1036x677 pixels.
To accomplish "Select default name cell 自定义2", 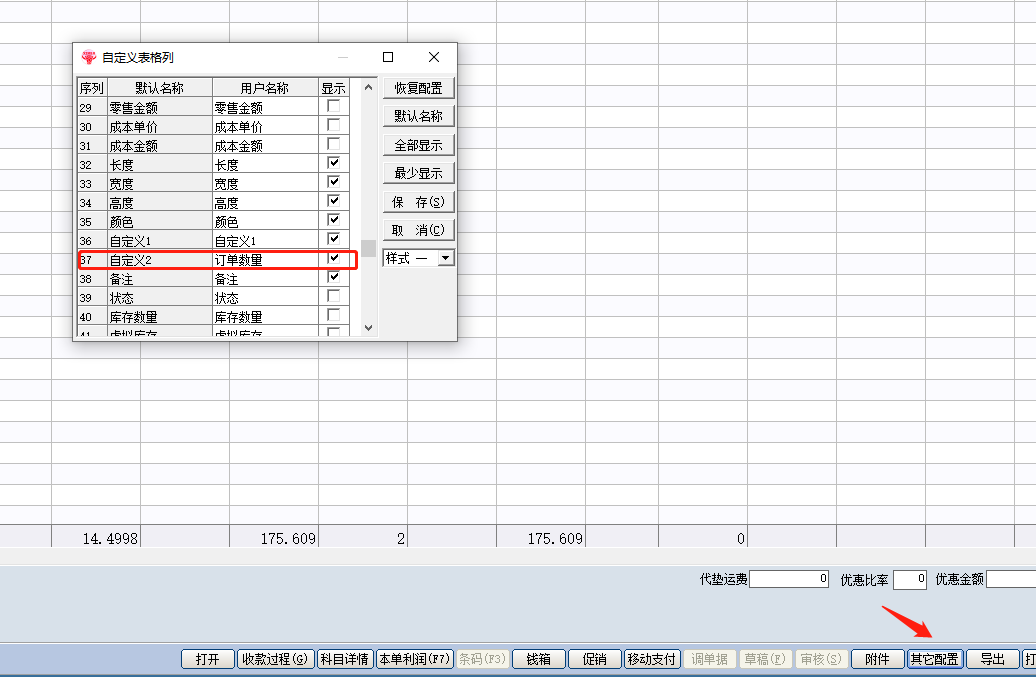I will pyautogui.click(x=159, y=260).
